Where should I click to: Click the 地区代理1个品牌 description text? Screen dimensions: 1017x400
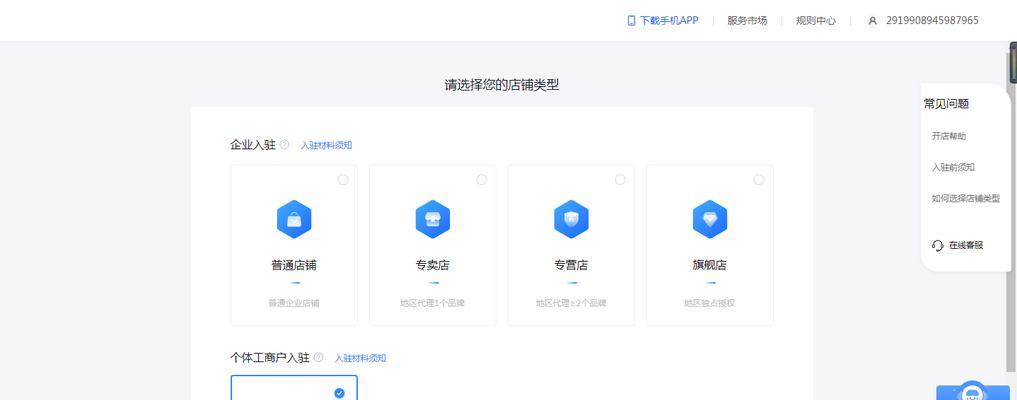433,303
